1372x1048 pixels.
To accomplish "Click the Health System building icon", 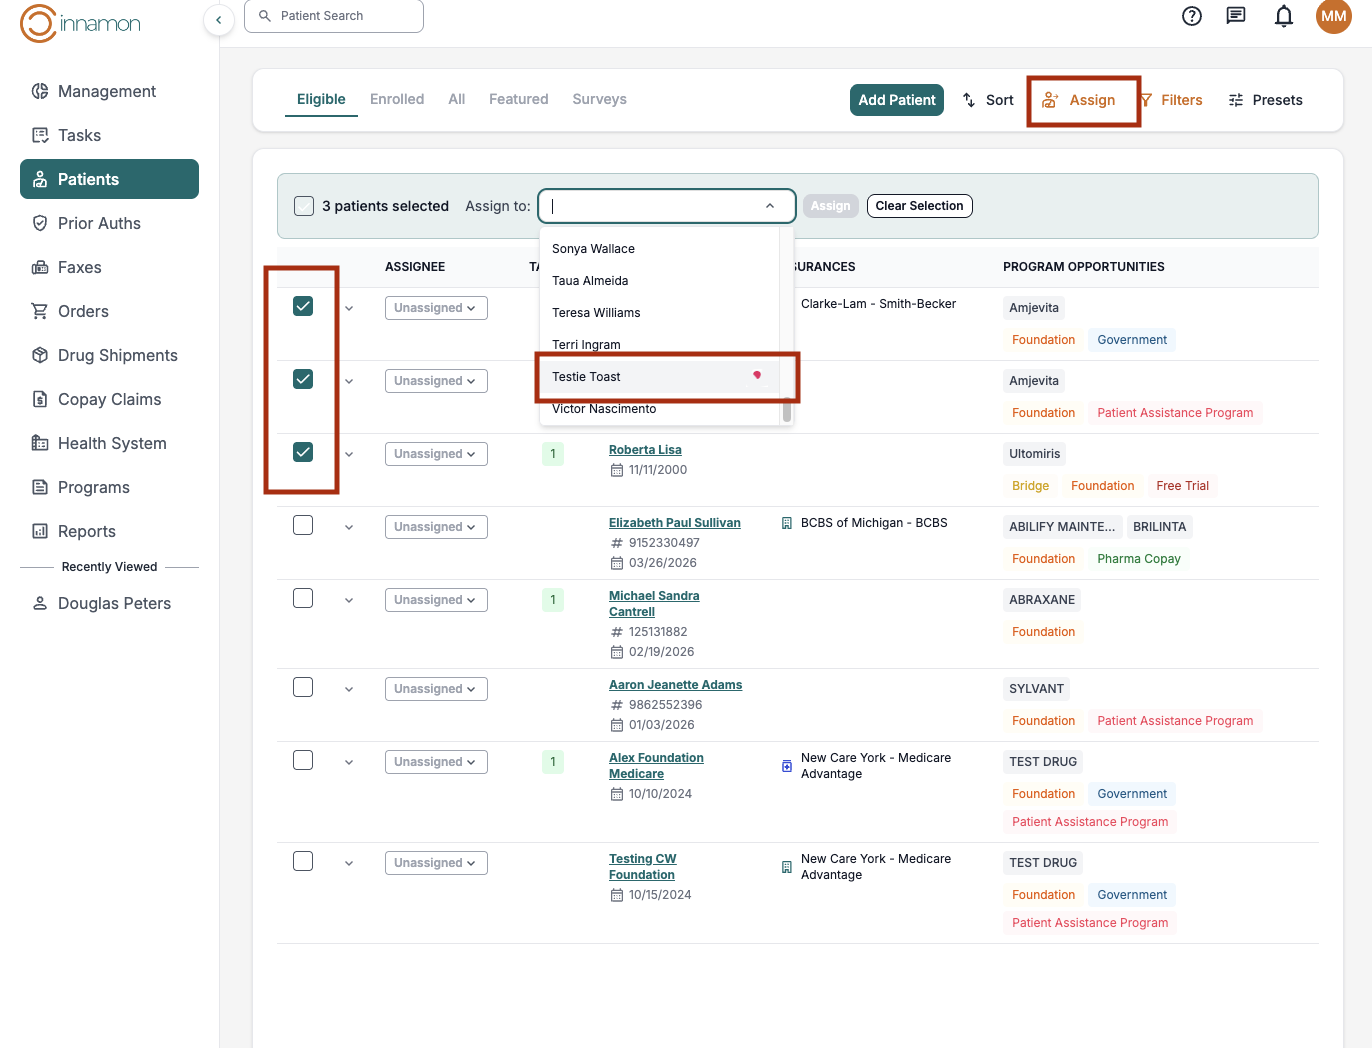I will point(40,443).
